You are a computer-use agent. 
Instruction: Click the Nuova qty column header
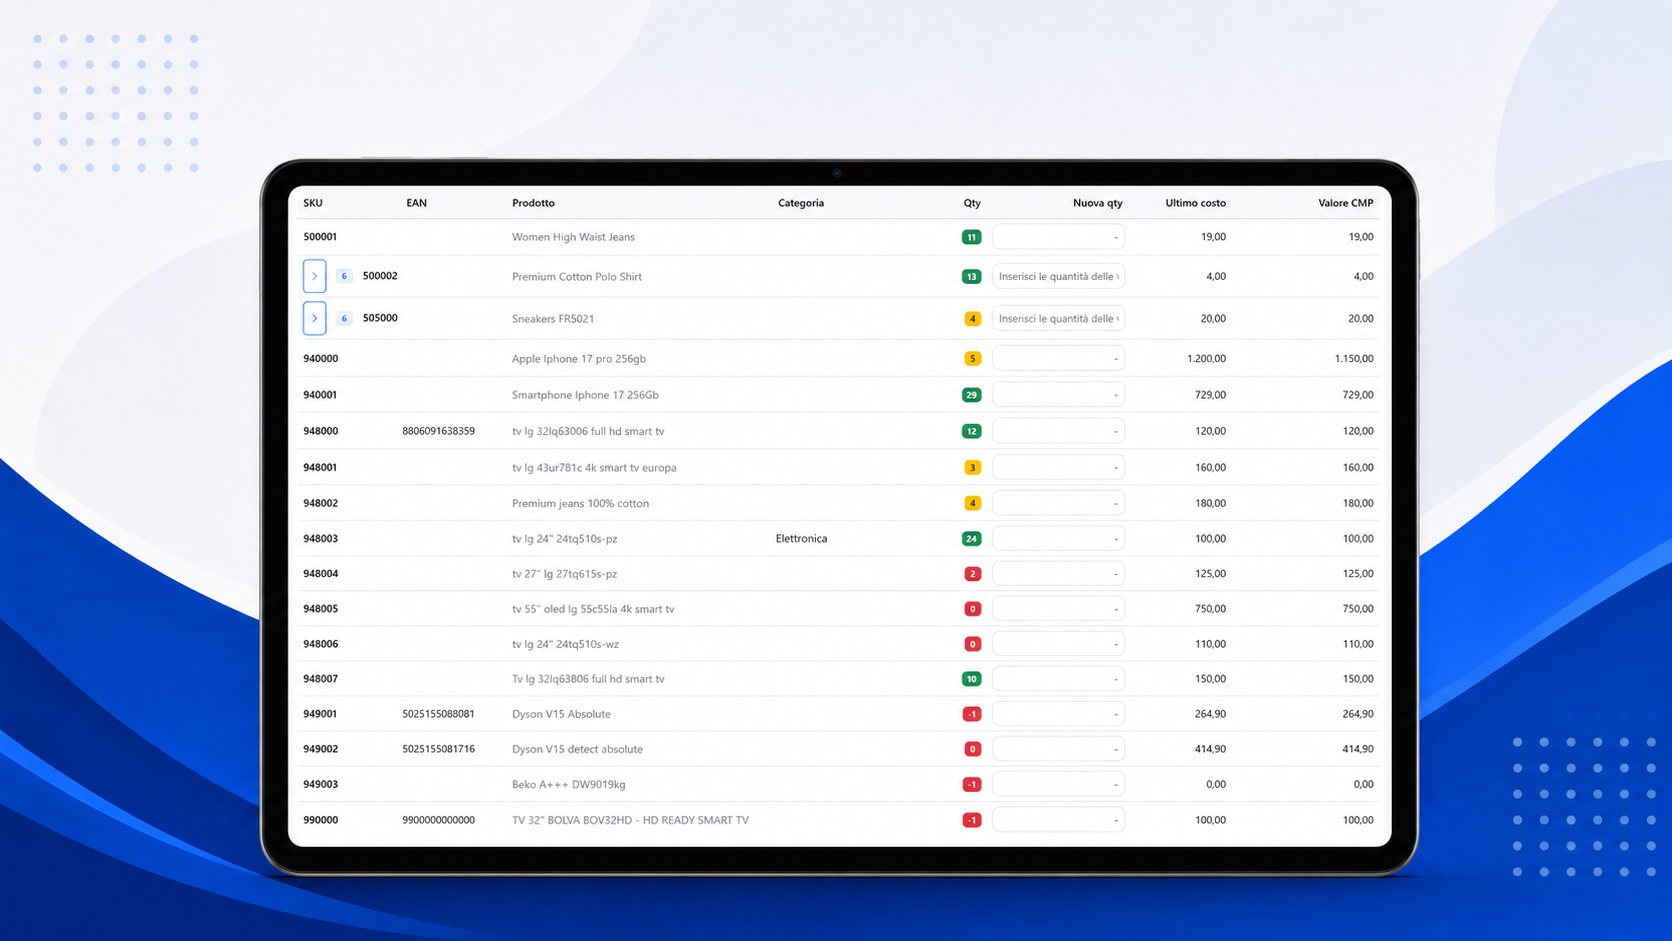tap(1097, 203)
